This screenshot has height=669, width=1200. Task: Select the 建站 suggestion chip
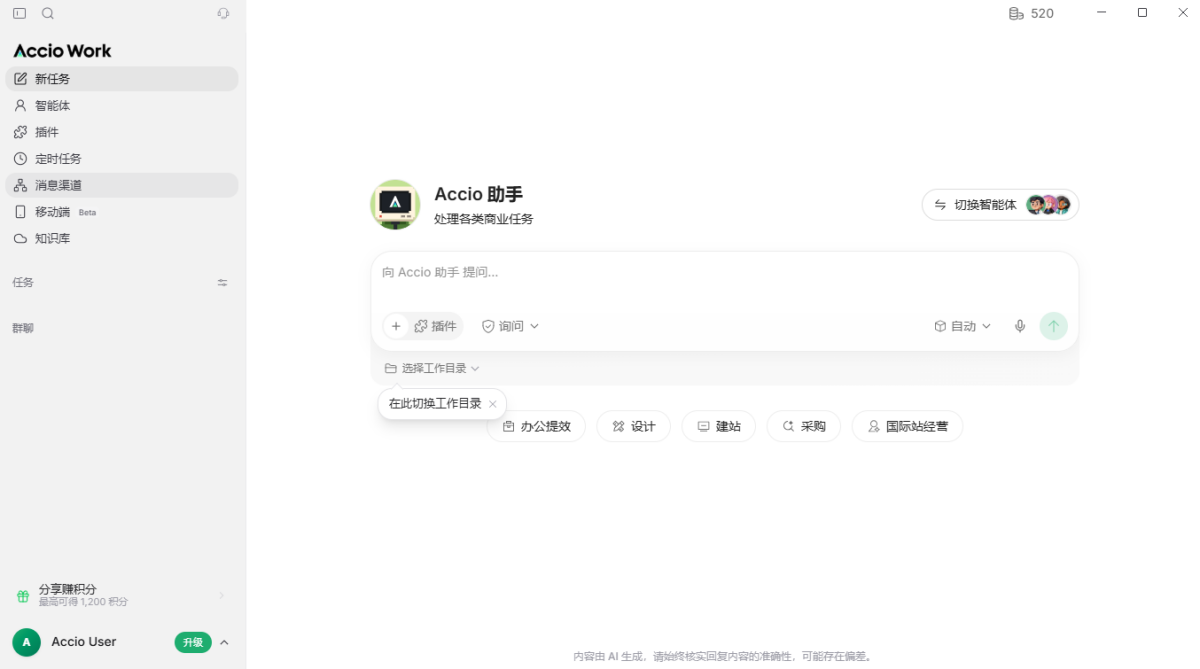[718, 426]
